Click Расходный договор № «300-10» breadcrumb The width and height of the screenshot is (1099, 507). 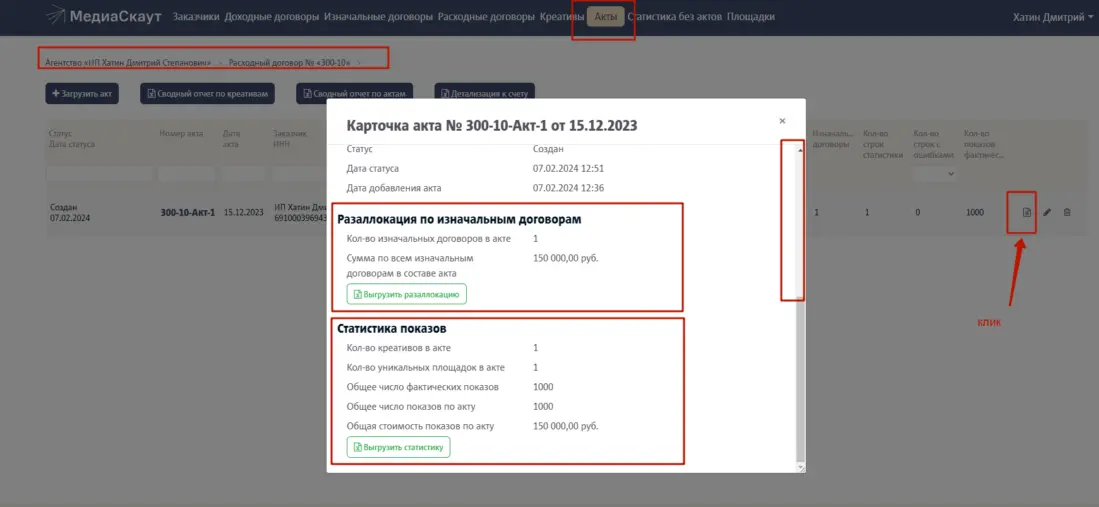pyautogui.click(x=290, y=62)
